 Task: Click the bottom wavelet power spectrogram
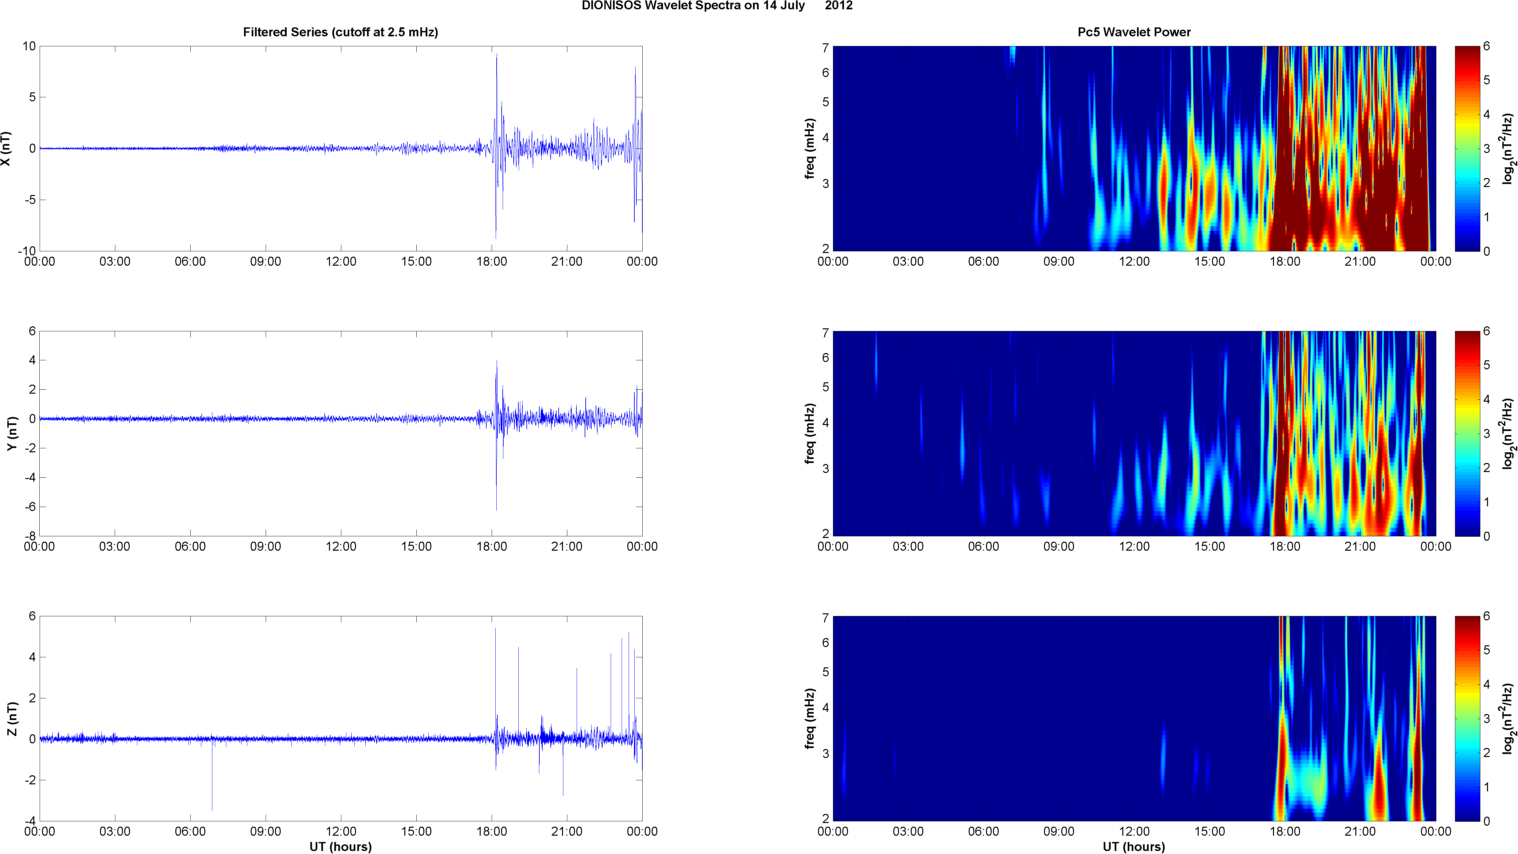point(1134,718)
